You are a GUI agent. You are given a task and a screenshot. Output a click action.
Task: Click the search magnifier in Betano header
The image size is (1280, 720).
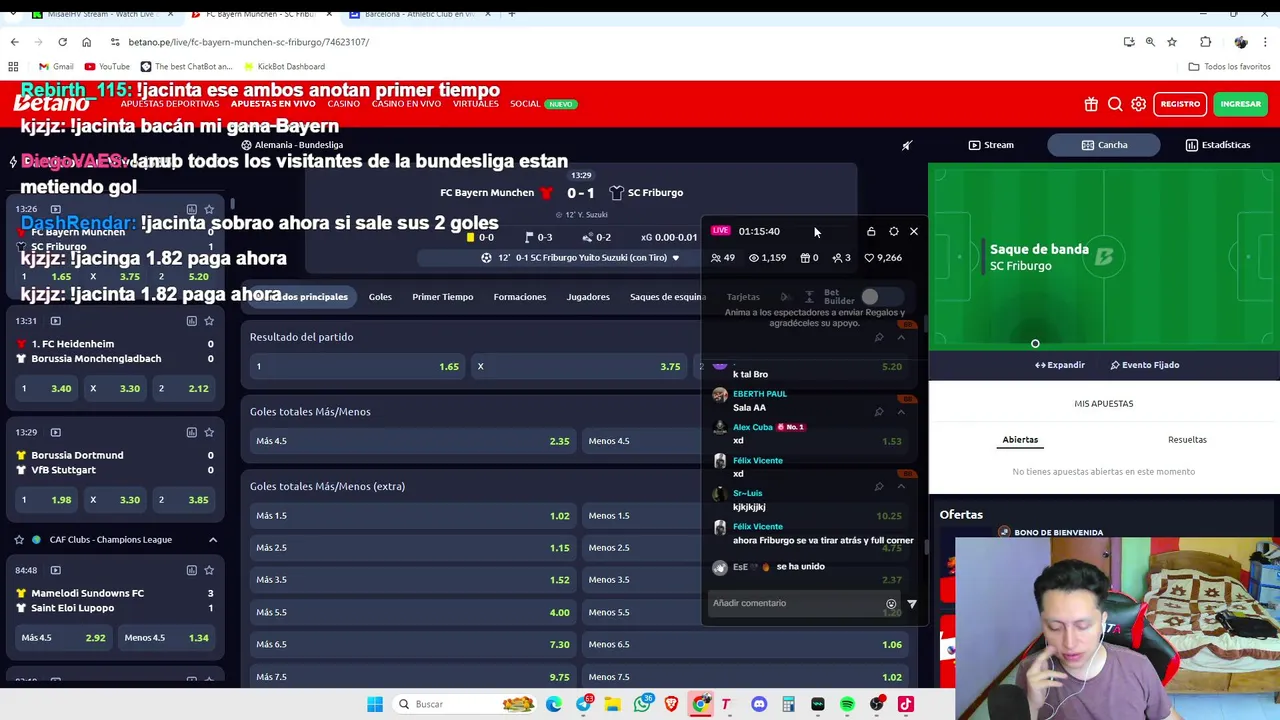tap(1115, 104)
